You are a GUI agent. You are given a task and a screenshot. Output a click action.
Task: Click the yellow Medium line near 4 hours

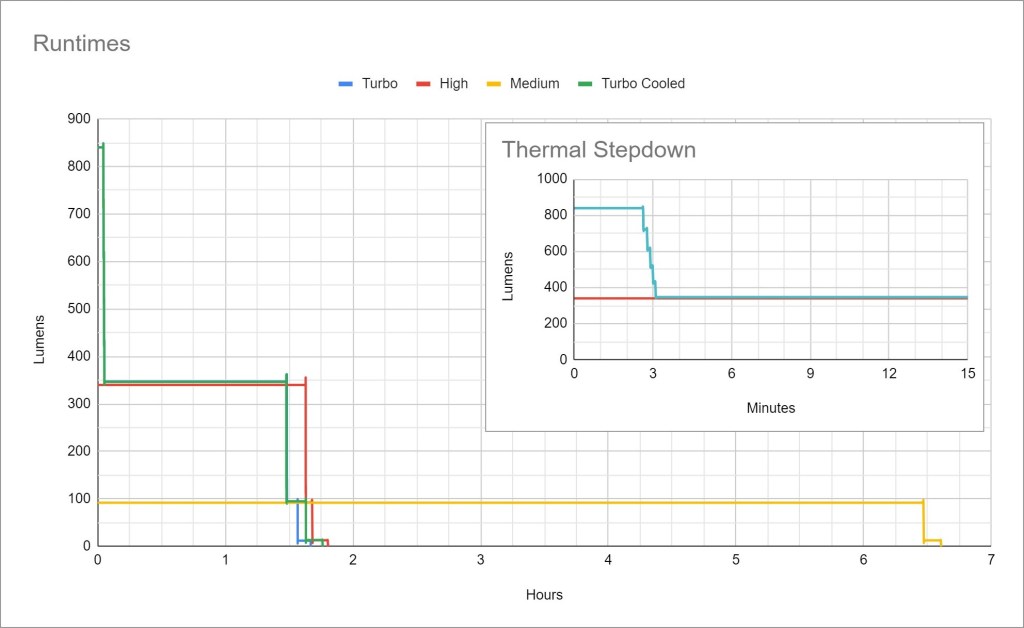608,502
